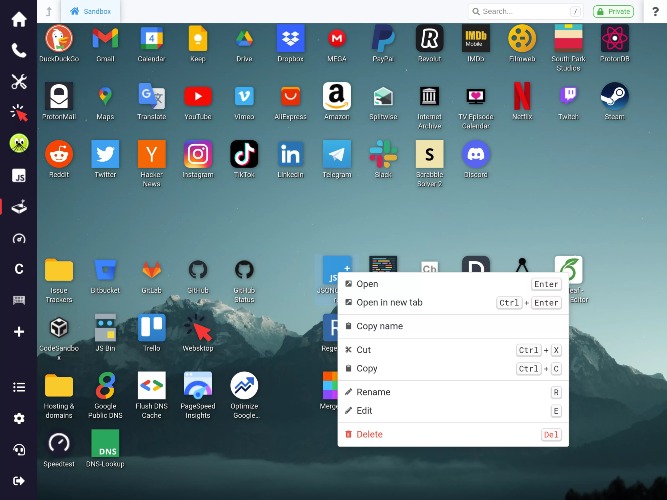Open the DNS Lookup shortcut
Image resolution: width=667 pixels, height=500 pixels.
click(105, 443)
